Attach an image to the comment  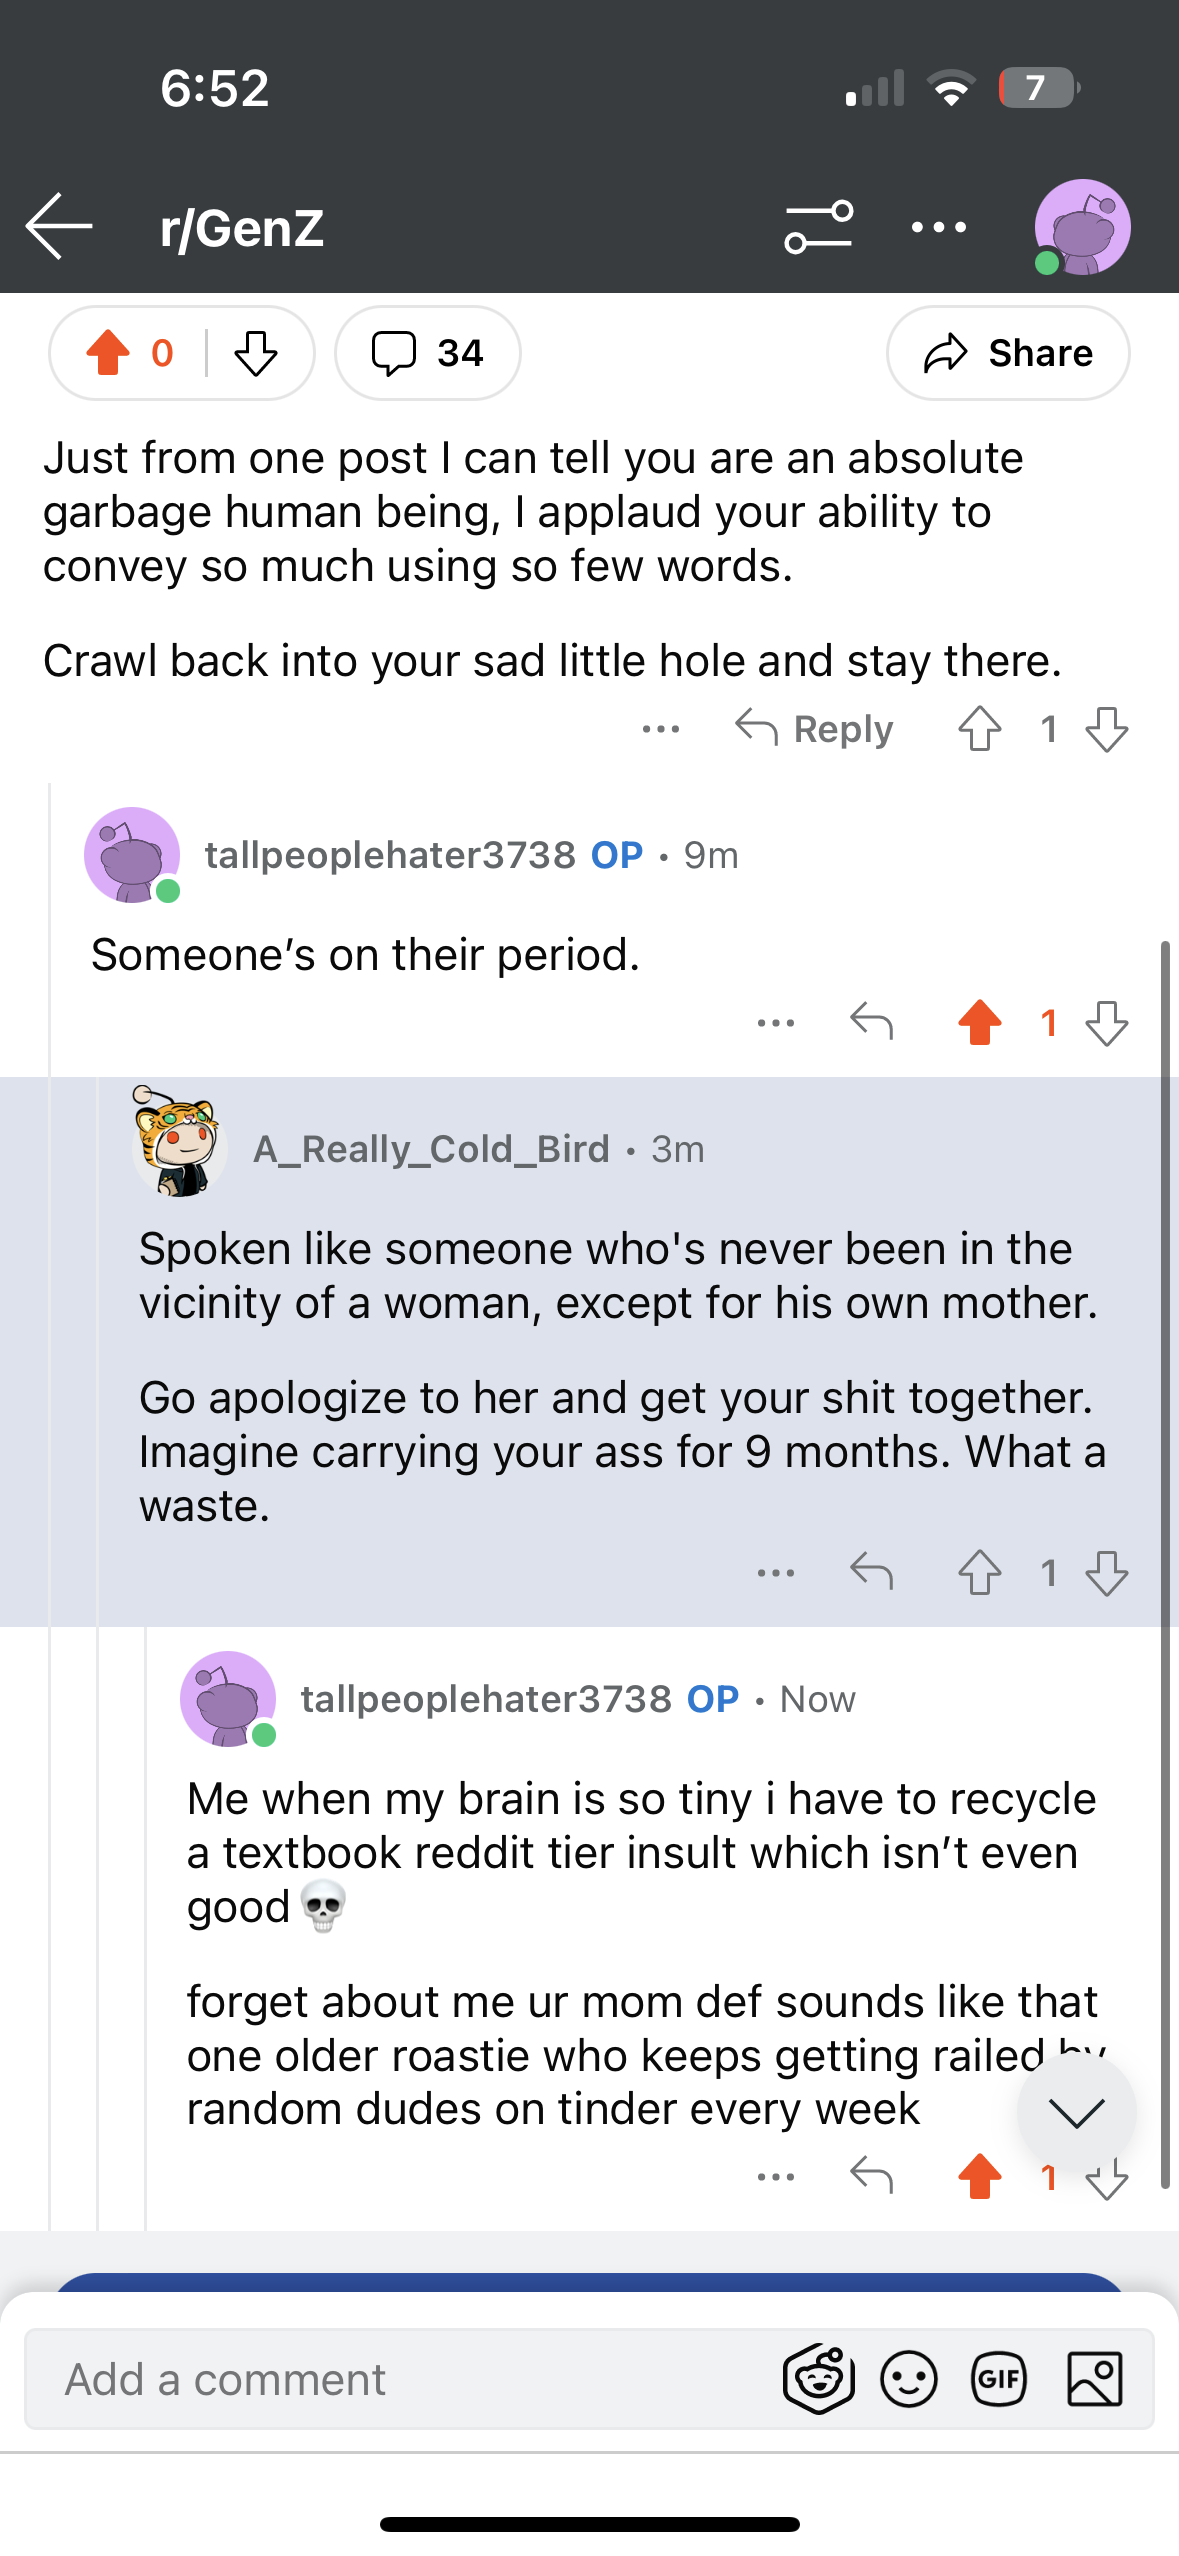(1095, 2379)
